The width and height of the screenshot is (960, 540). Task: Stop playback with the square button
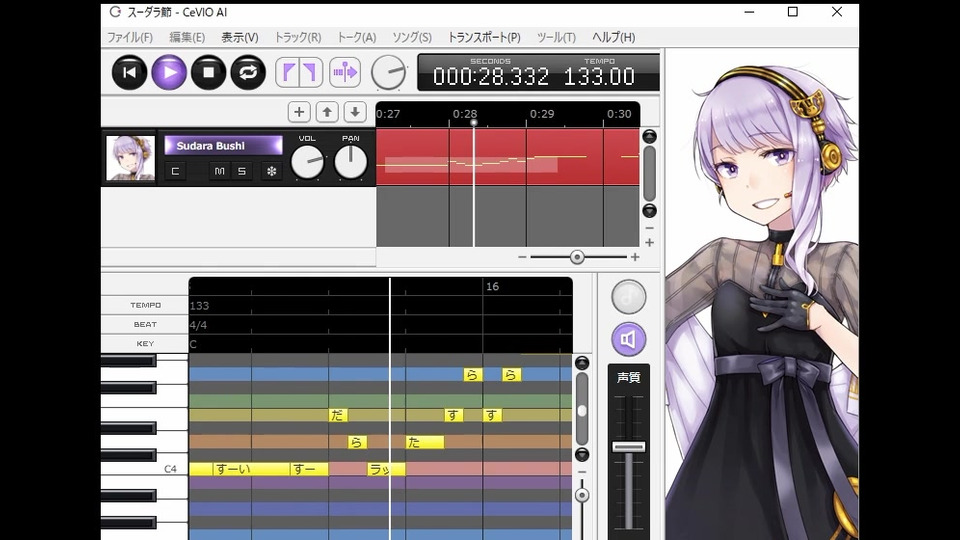[208, 72]
